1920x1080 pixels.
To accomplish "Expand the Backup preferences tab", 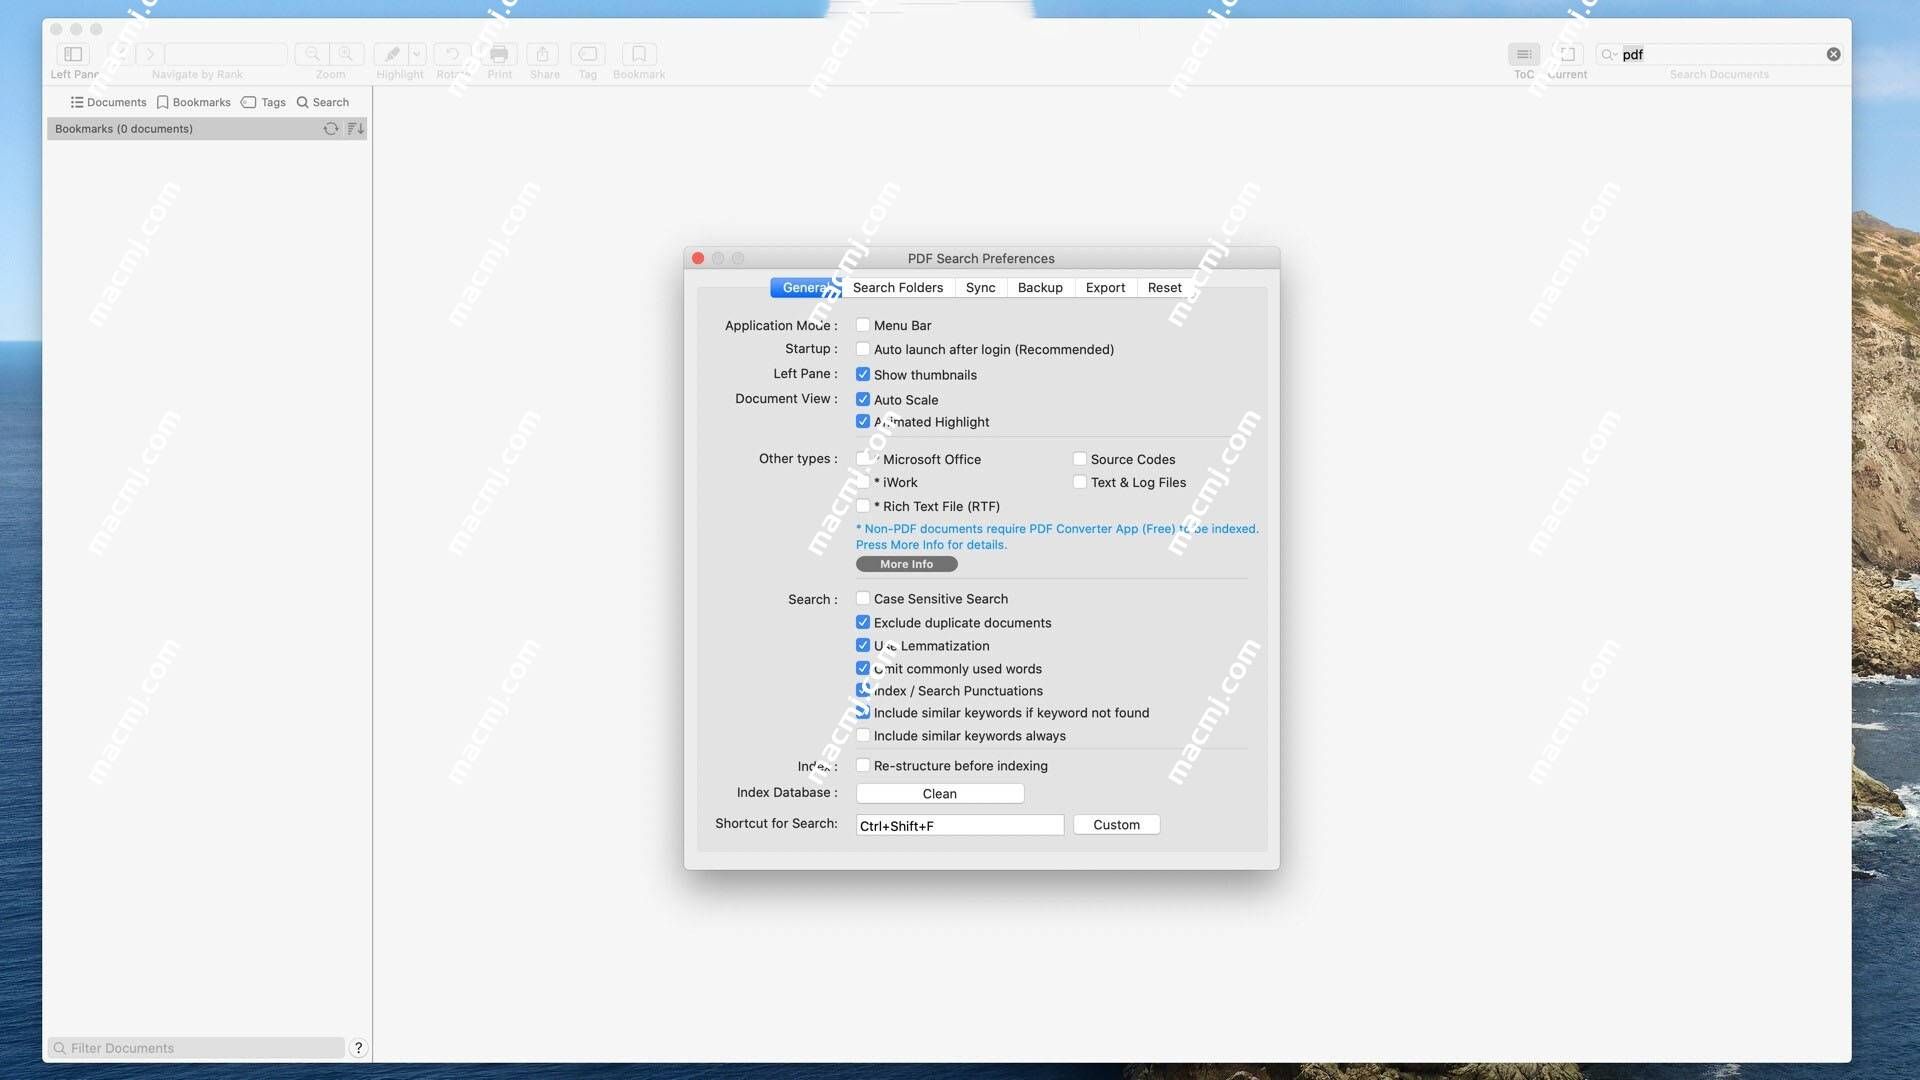I will click(x=1040, y=287).
